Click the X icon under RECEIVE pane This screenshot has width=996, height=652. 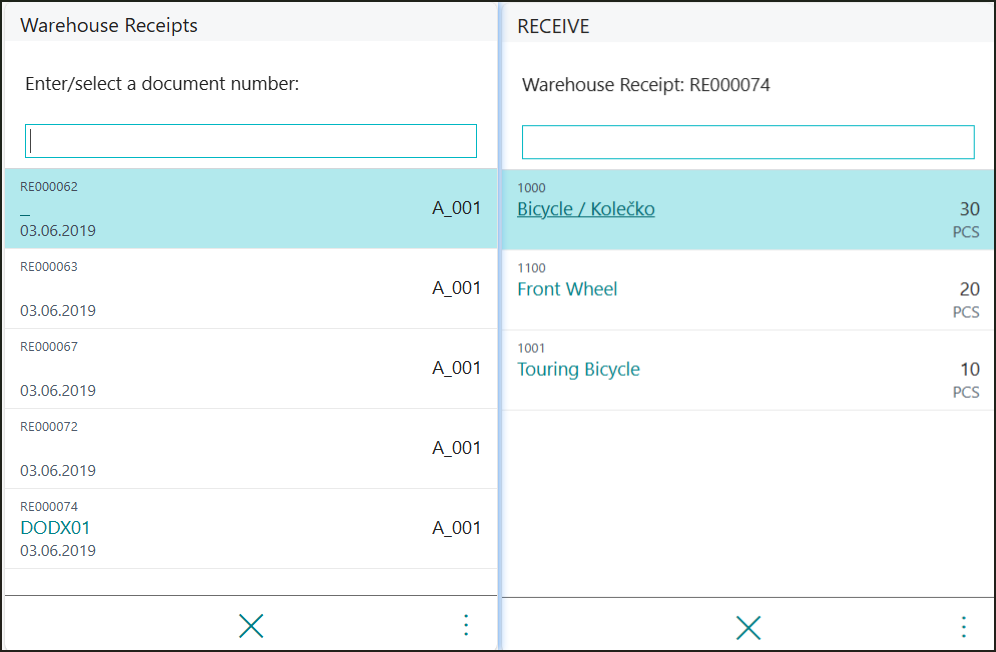pos(748,628)
